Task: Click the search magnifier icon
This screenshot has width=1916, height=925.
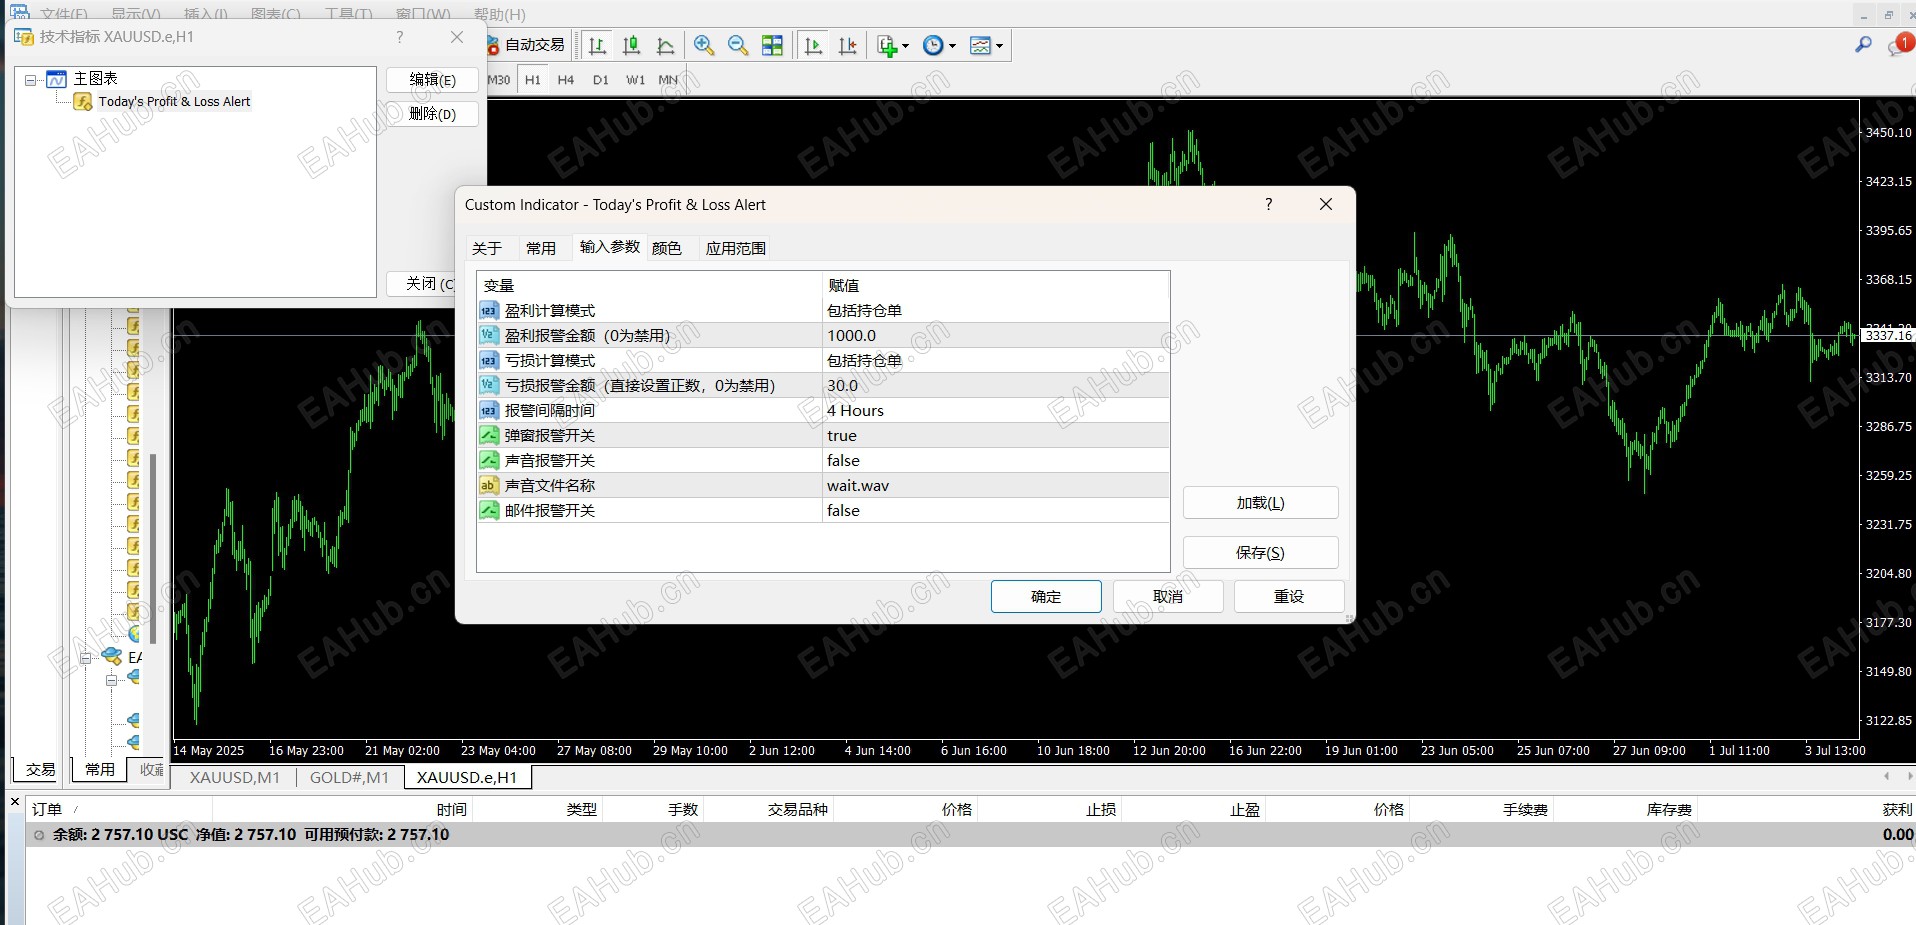Action: pyautogui.click(x=1863, y=45)
